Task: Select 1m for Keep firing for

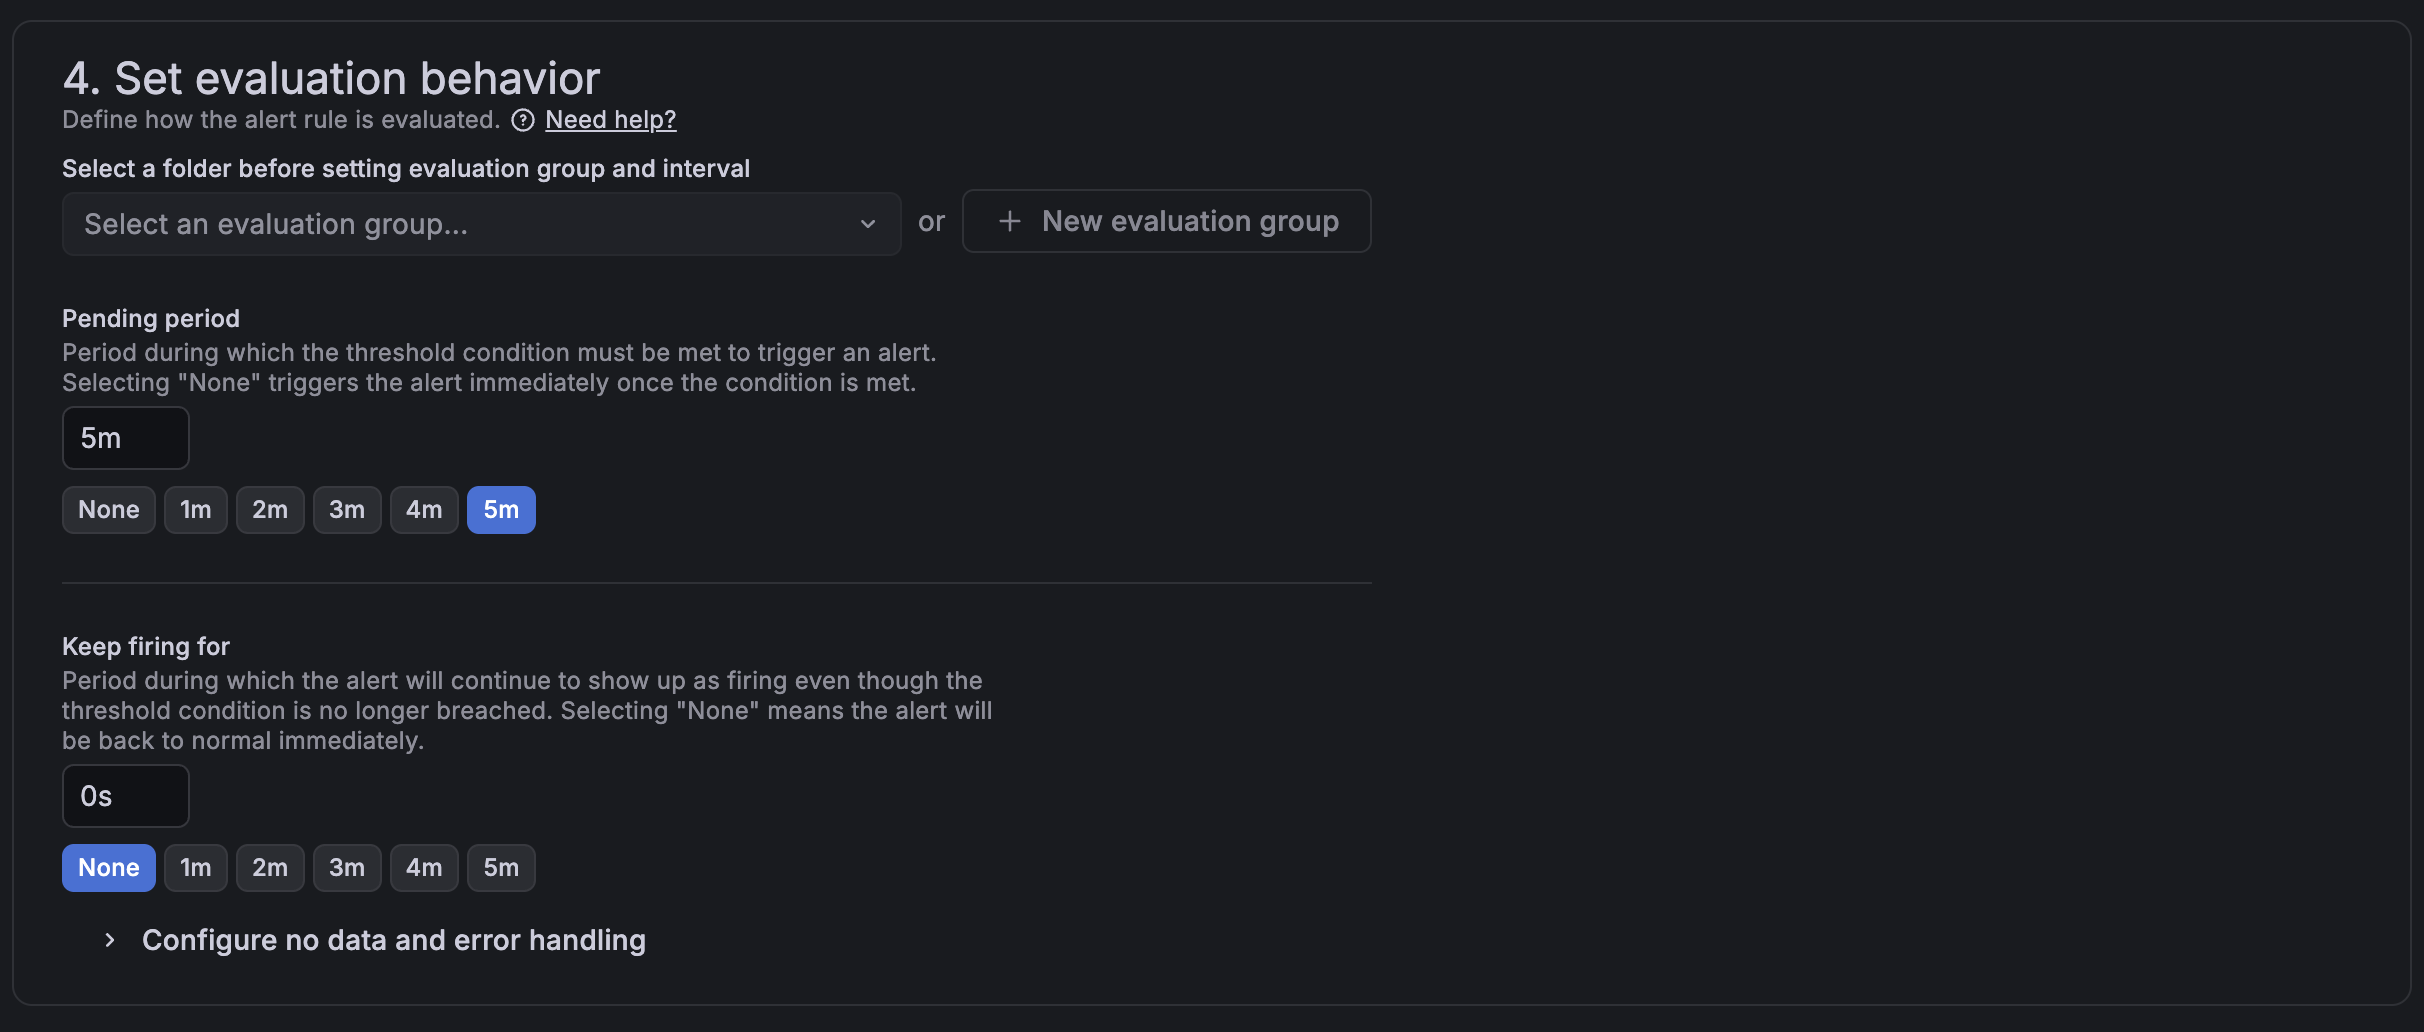Action: (x=195, y=867)
